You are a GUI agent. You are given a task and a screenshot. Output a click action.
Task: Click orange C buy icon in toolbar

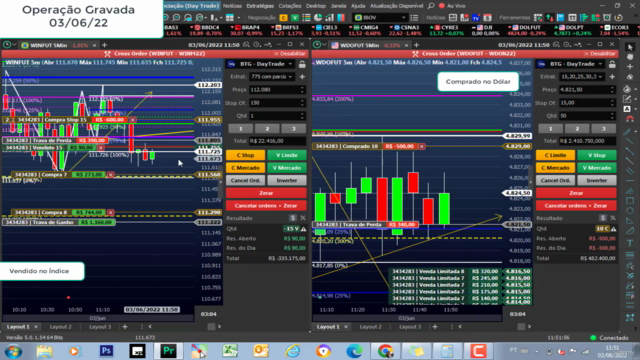[283, 18]
